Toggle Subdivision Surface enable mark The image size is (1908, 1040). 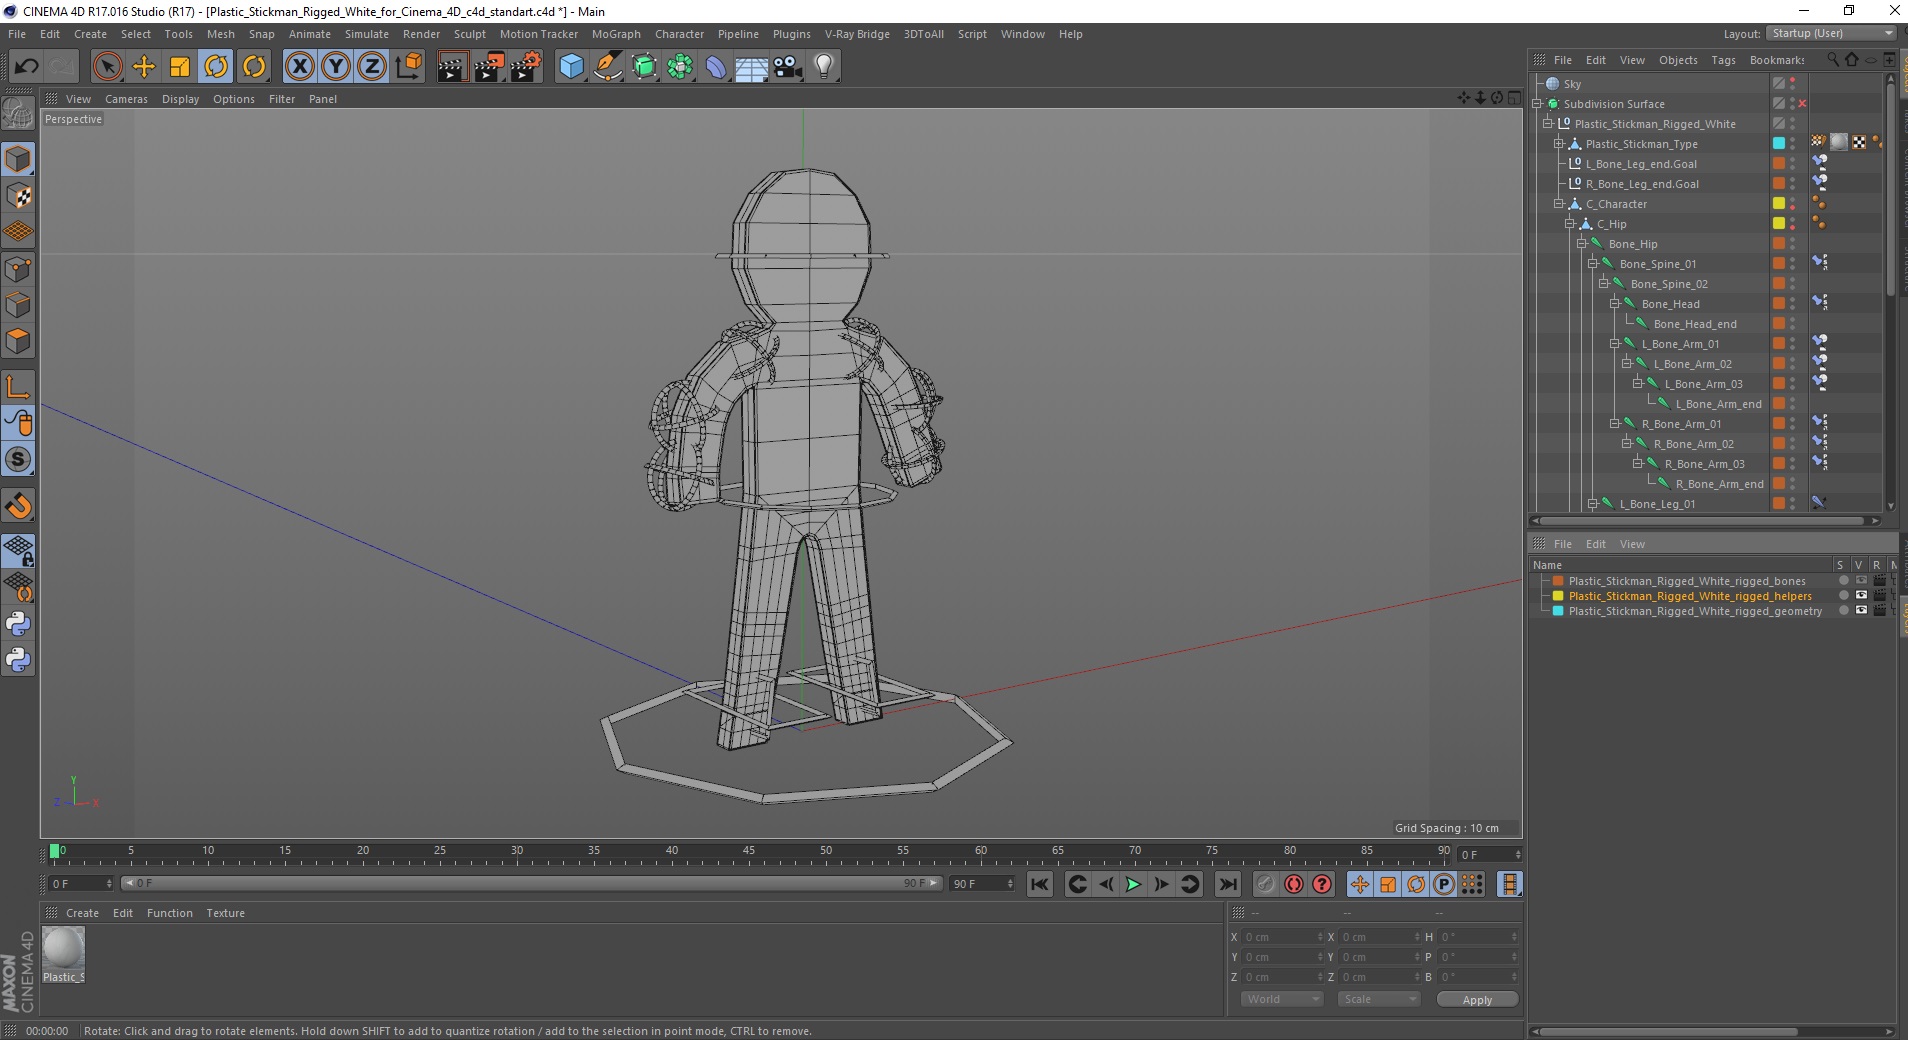point(1802,104)
